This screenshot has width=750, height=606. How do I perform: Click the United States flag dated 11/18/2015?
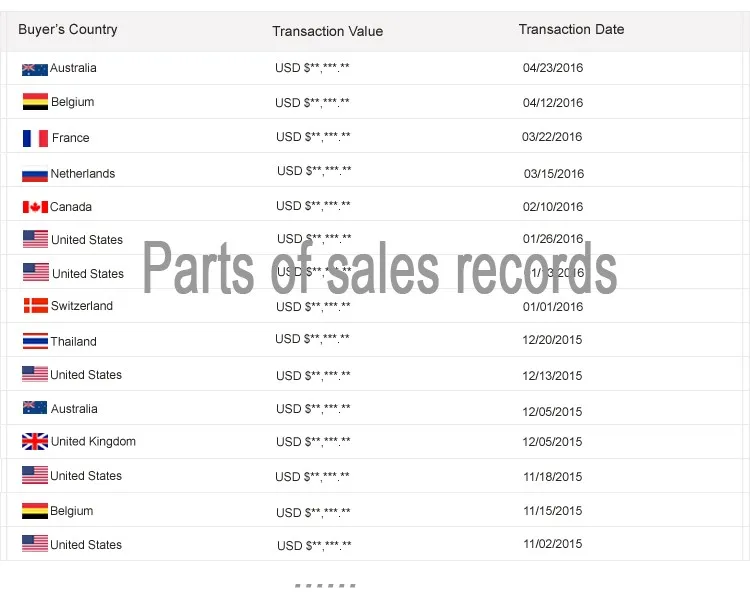point(35,475)
